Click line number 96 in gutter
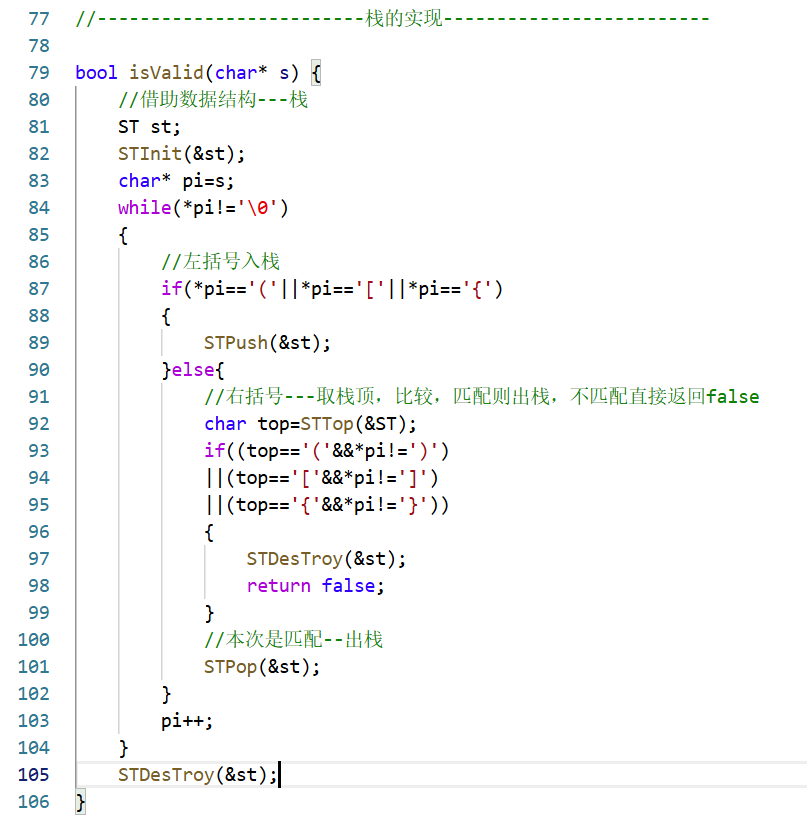 point(39,532)
